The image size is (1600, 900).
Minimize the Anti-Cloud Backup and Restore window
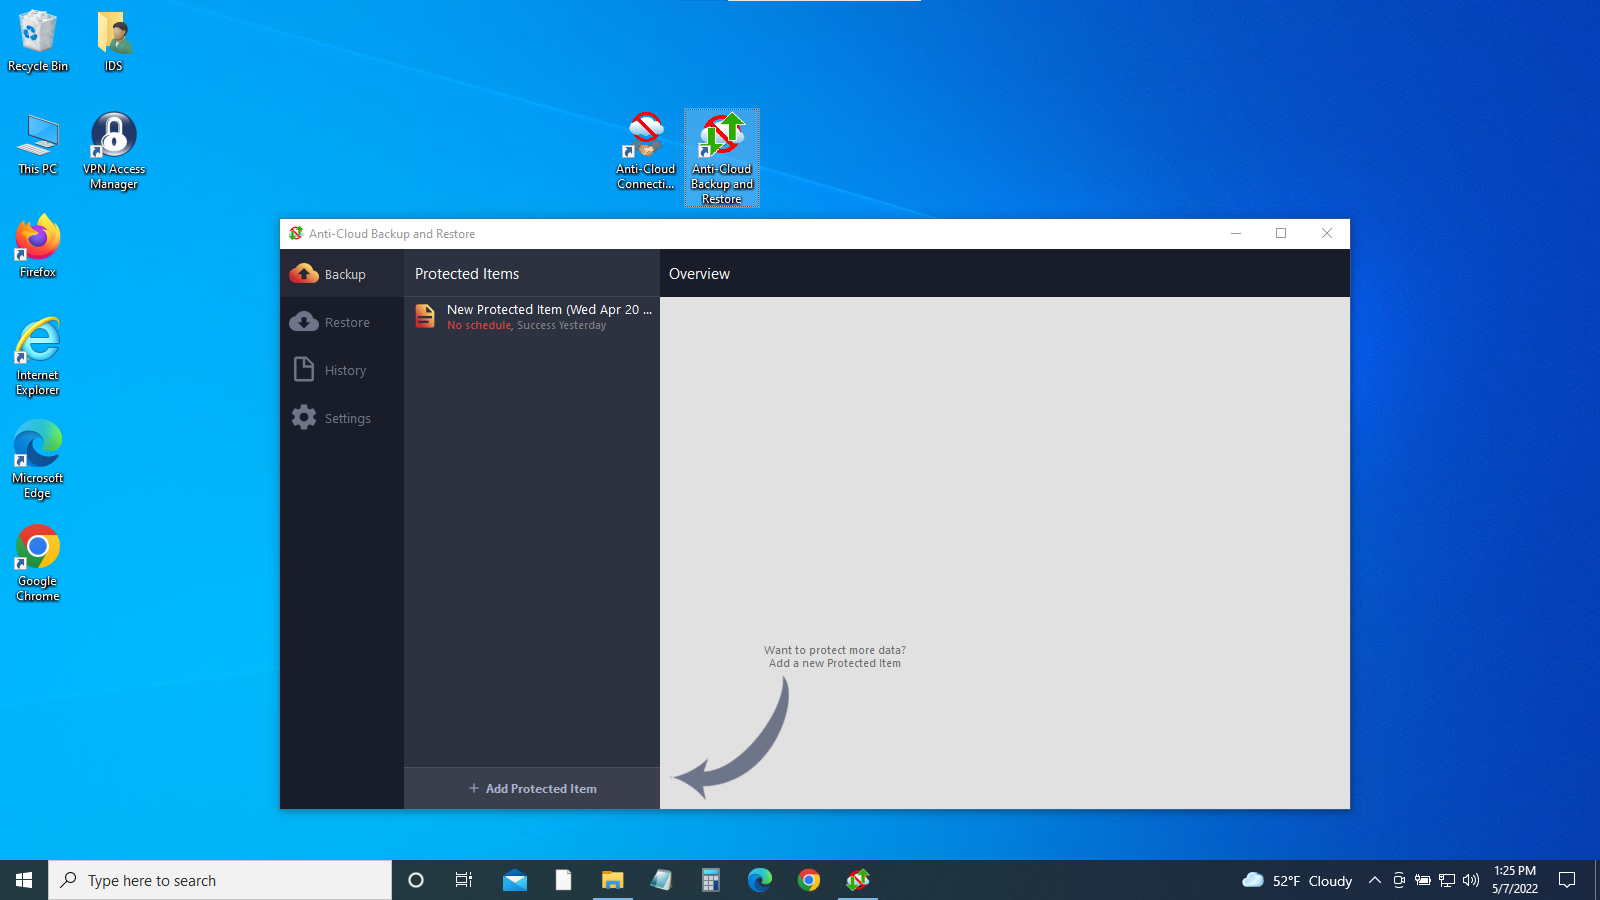1236,233
